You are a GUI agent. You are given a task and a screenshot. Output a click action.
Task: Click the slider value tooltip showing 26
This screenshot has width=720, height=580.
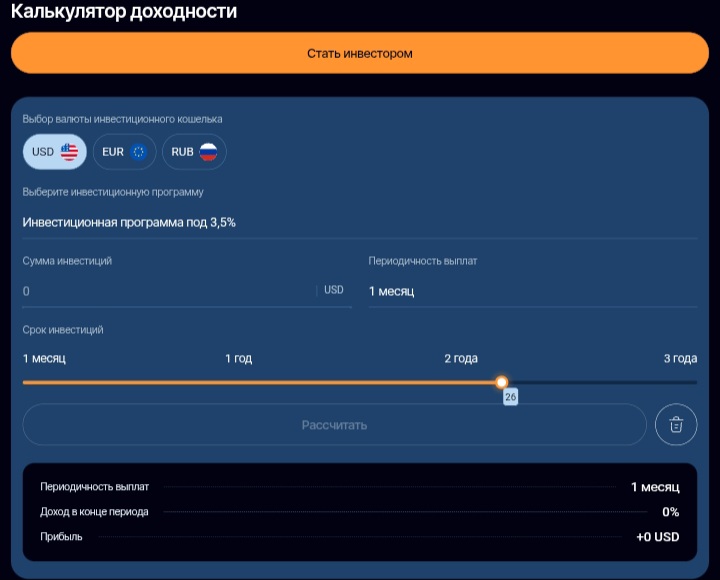point(510,398)
